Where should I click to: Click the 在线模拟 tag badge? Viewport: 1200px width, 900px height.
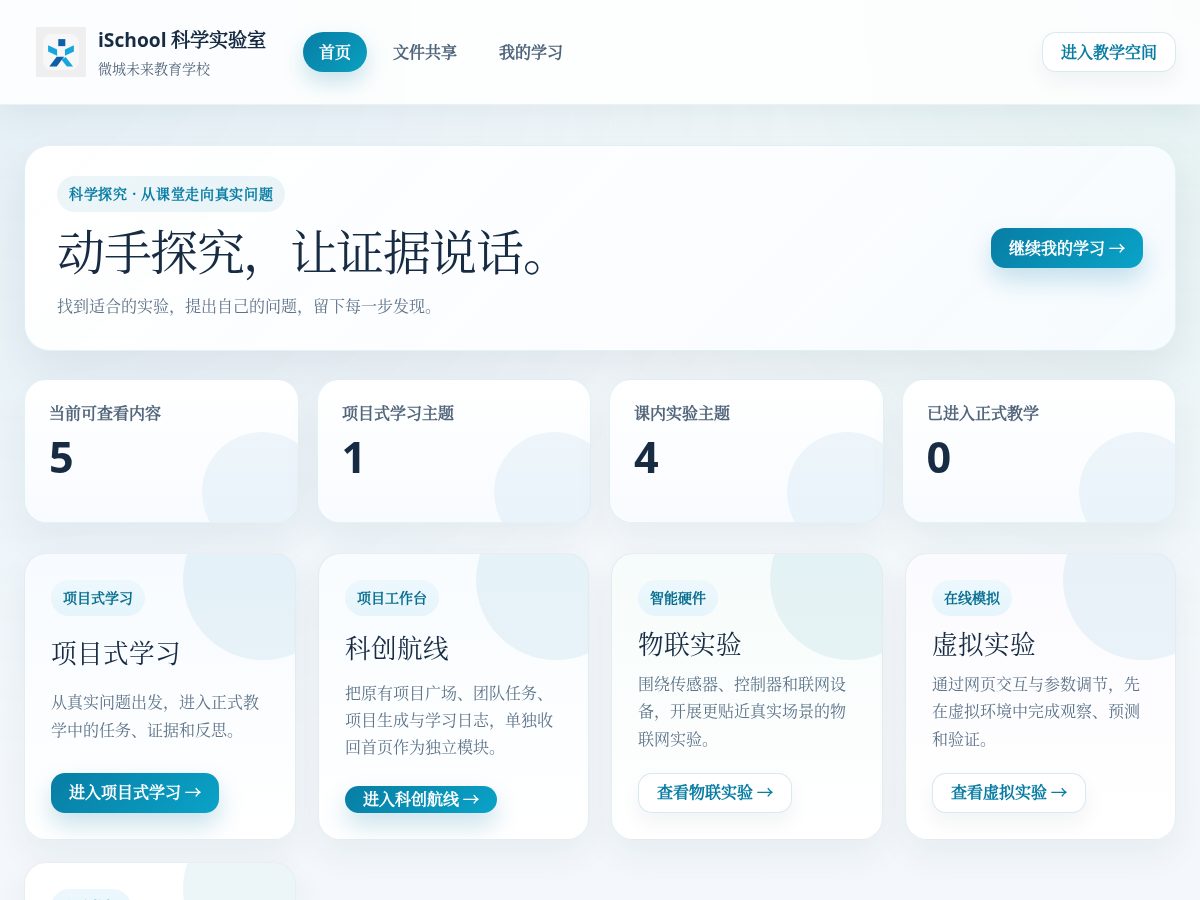pyautogui.click(x=972, y=598)
